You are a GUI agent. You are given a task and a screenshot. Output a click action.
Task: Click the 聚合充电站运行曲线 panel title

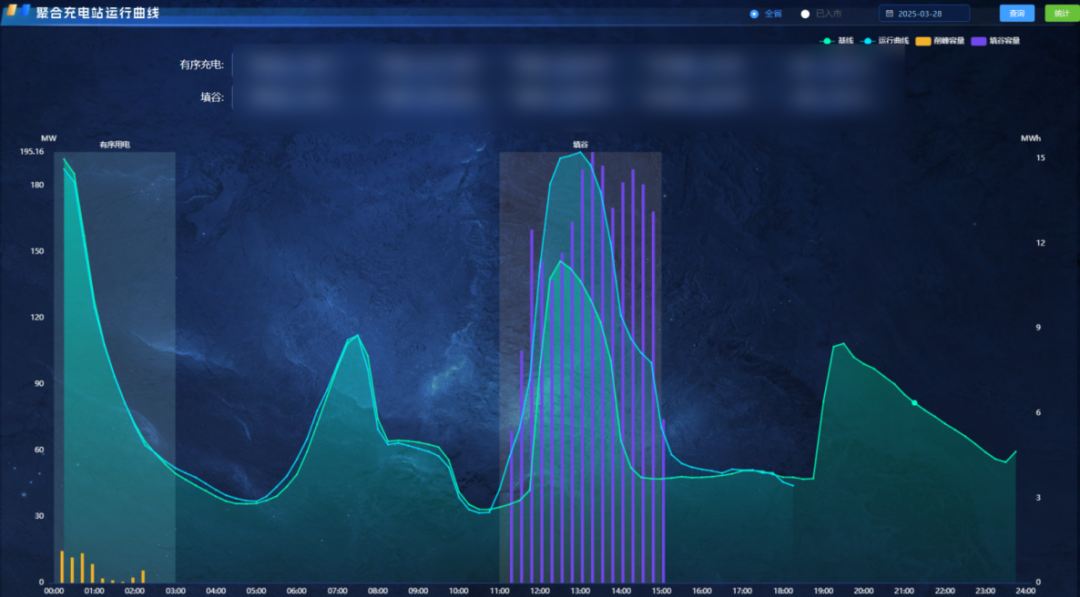pos(97,14)
